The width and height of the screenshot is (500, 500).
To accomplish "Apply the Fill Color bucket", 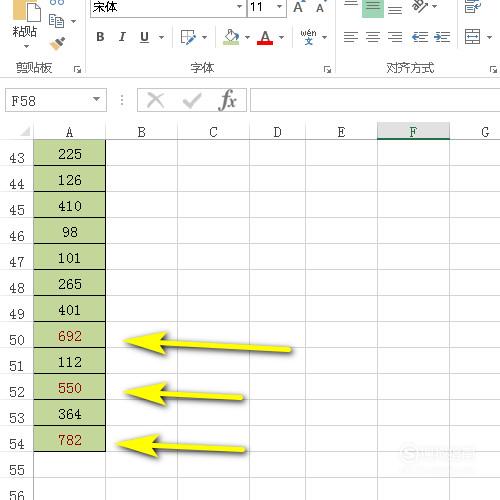I will [232, 37].
